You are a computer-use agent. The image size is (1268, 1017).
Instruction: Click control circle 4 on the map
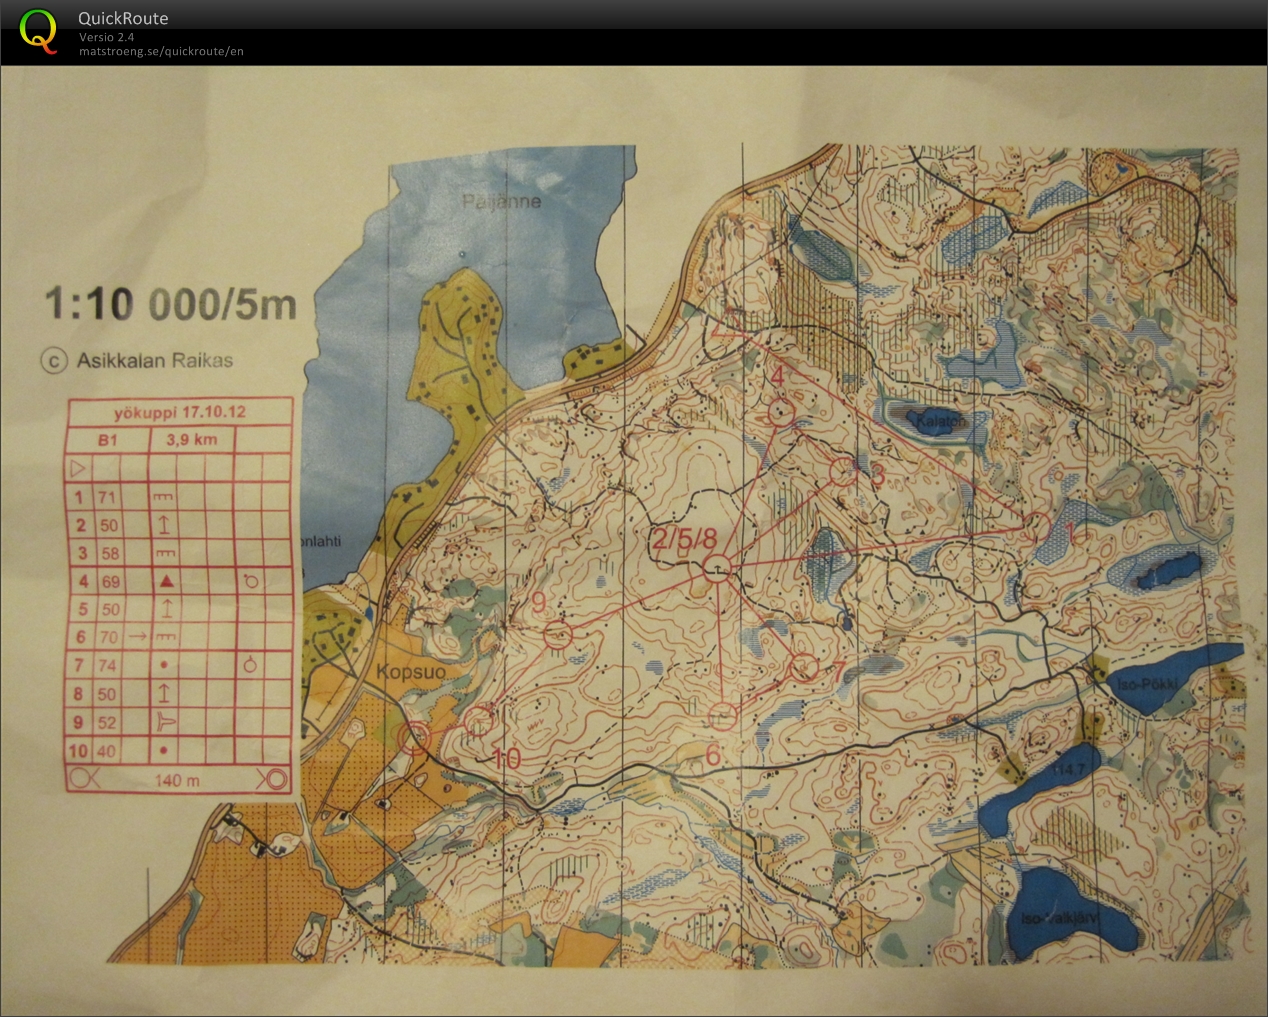(x=781, y=411)
